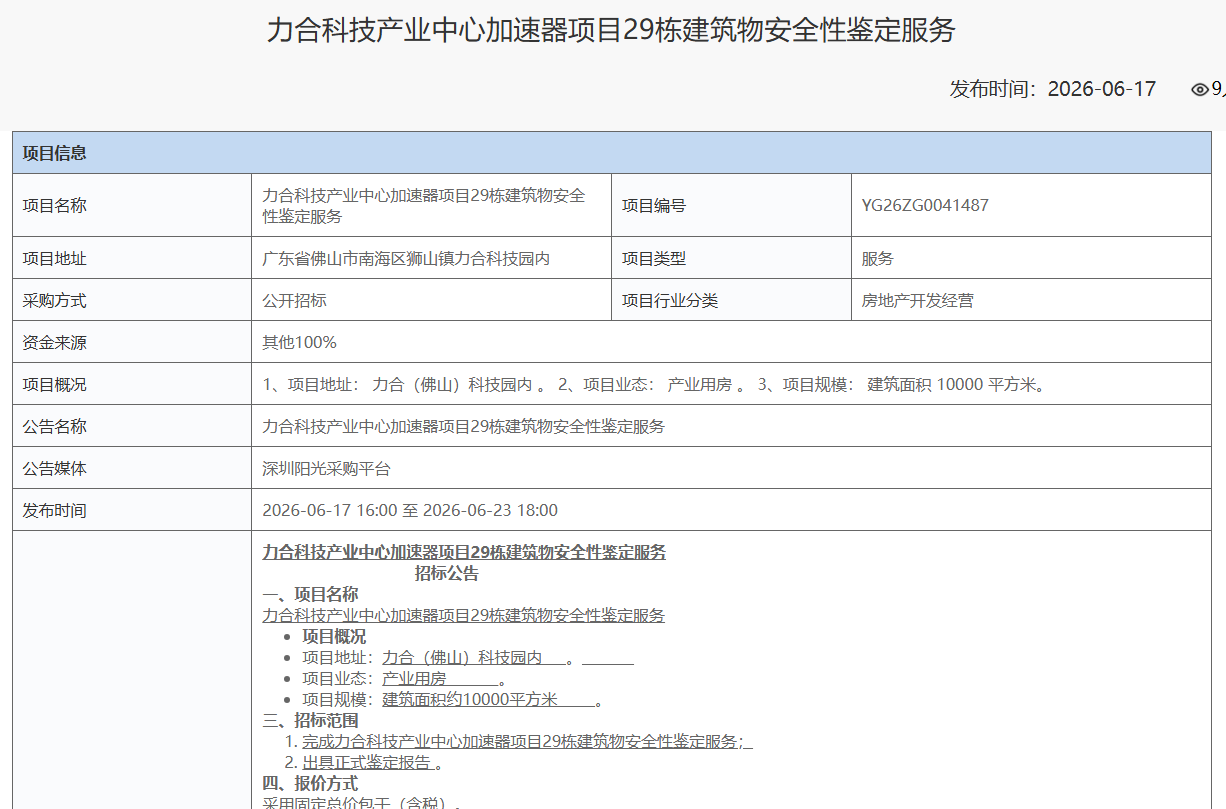Select media value 深圳阳光采购平台
1226x809 pixels.
326,468
